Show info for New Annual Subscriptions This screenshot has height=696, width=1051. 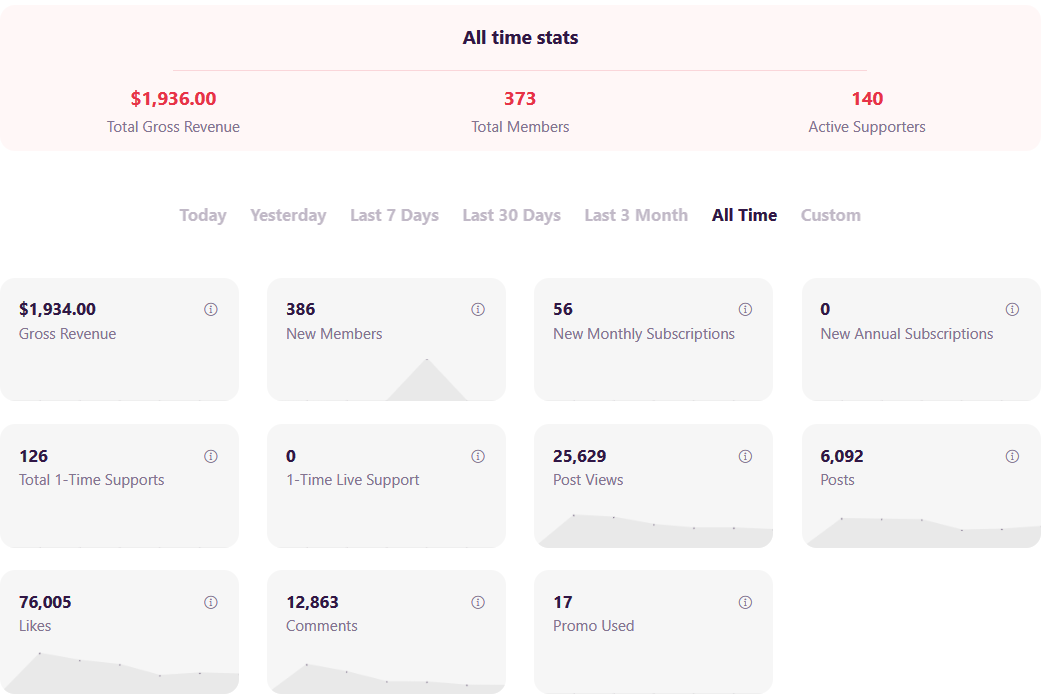coord(1012,309)
